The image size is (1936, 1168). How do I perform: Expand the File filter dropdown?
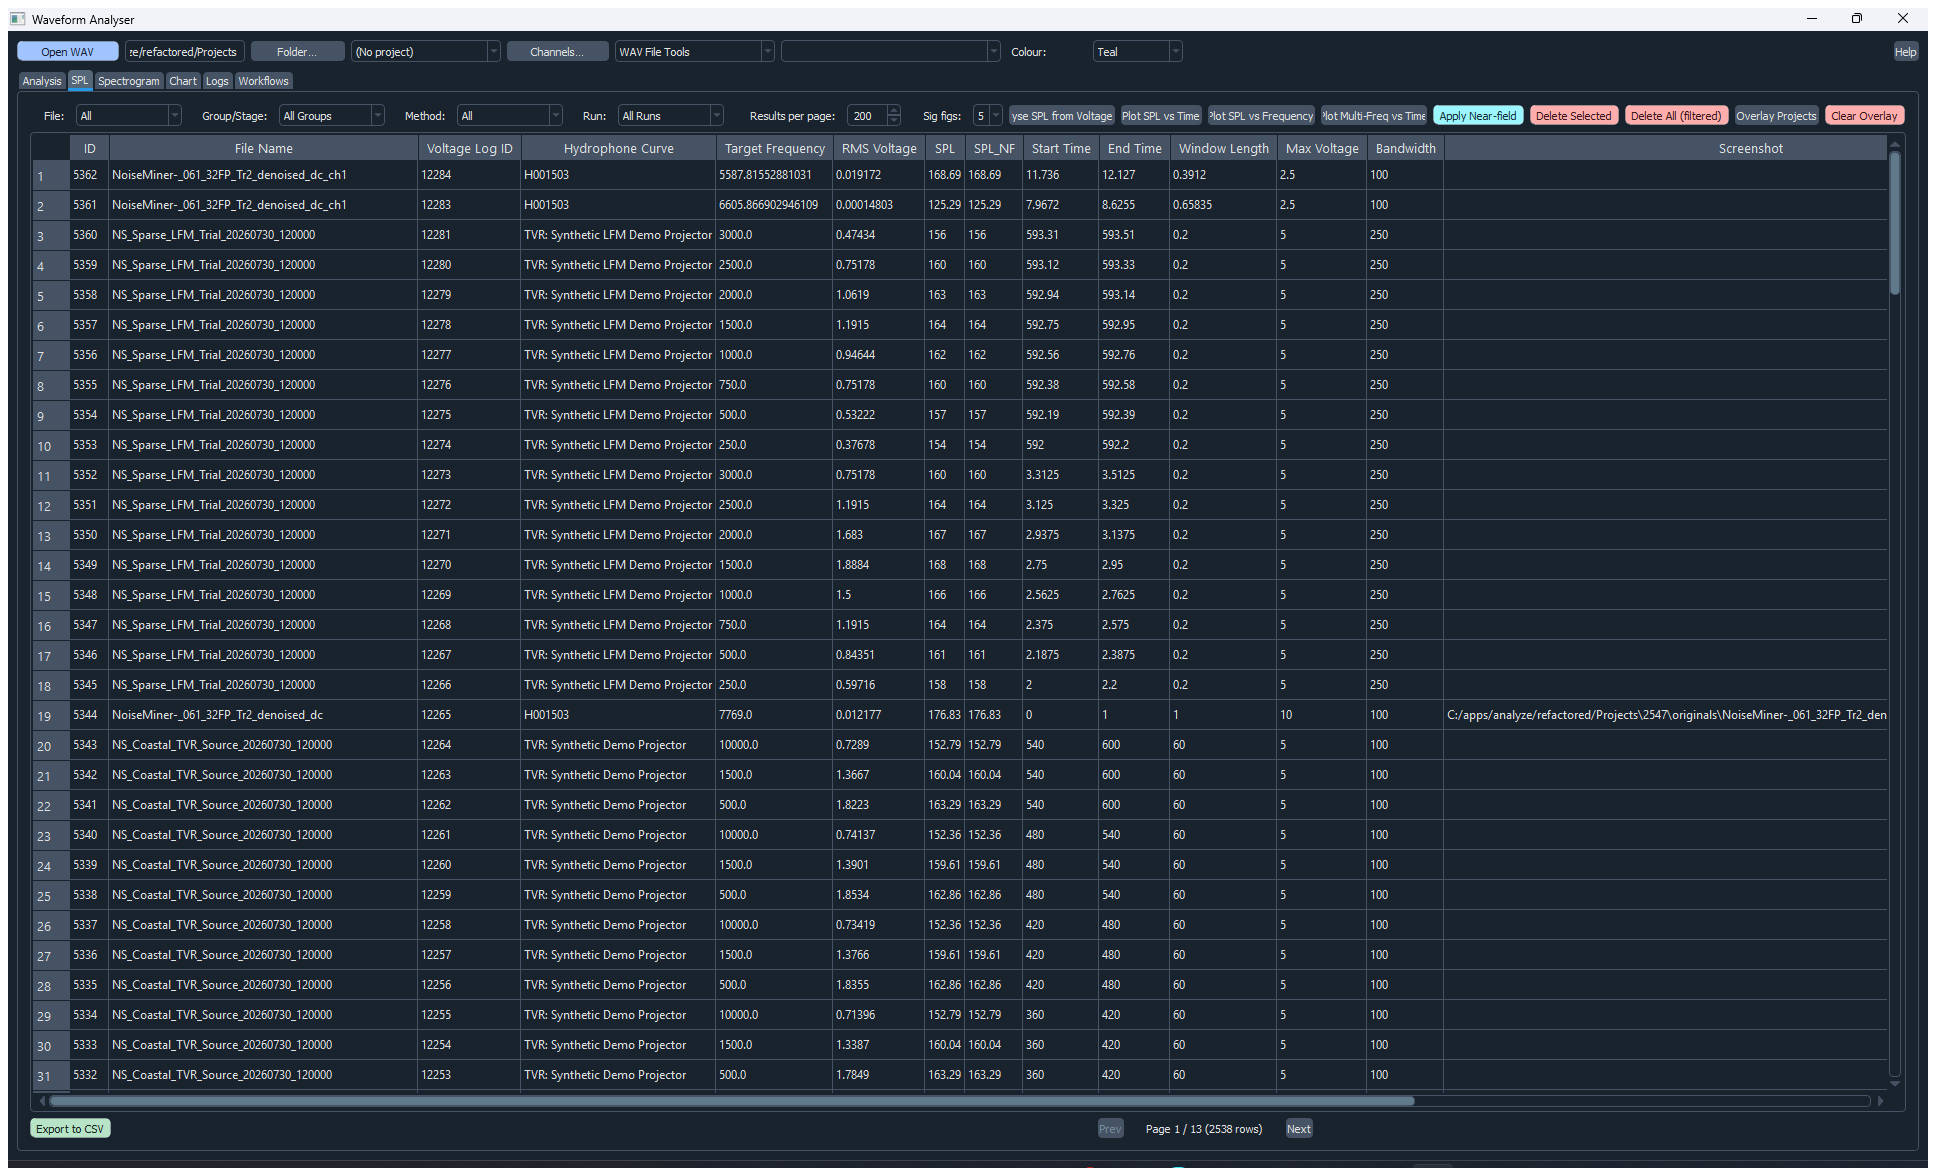pyautogui.click(x=129, y=116)
